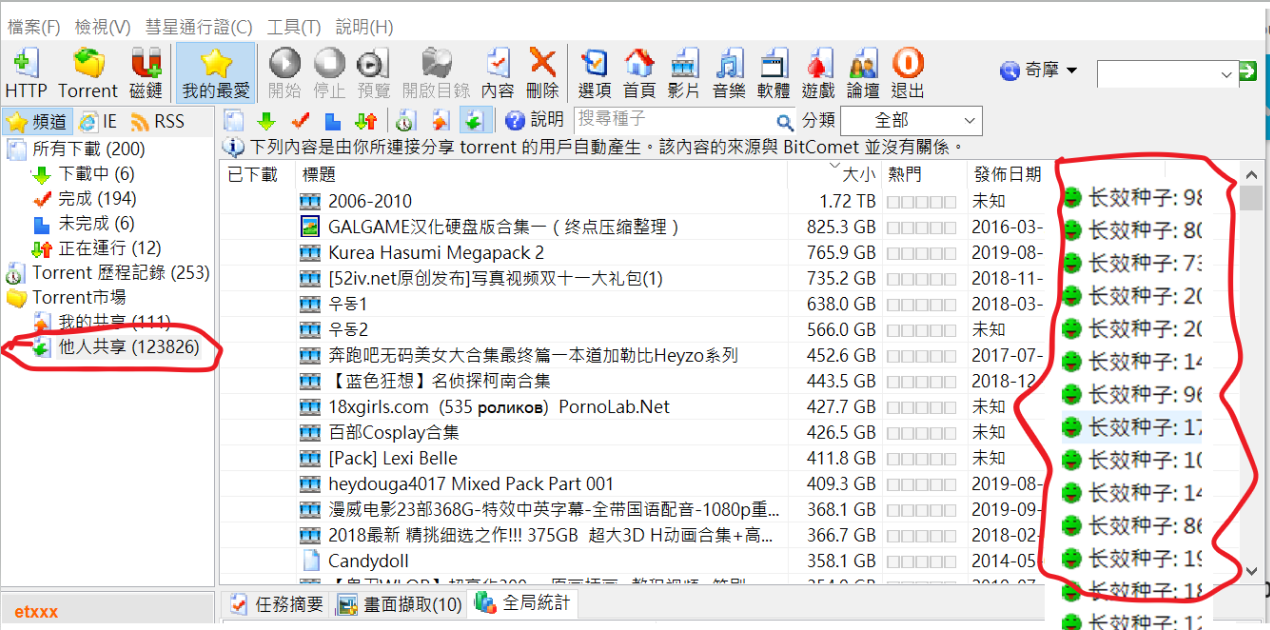Screen dimensions: 1270x630
Task: Switch to the 頻道 channel tab
Action: point(37,121)
